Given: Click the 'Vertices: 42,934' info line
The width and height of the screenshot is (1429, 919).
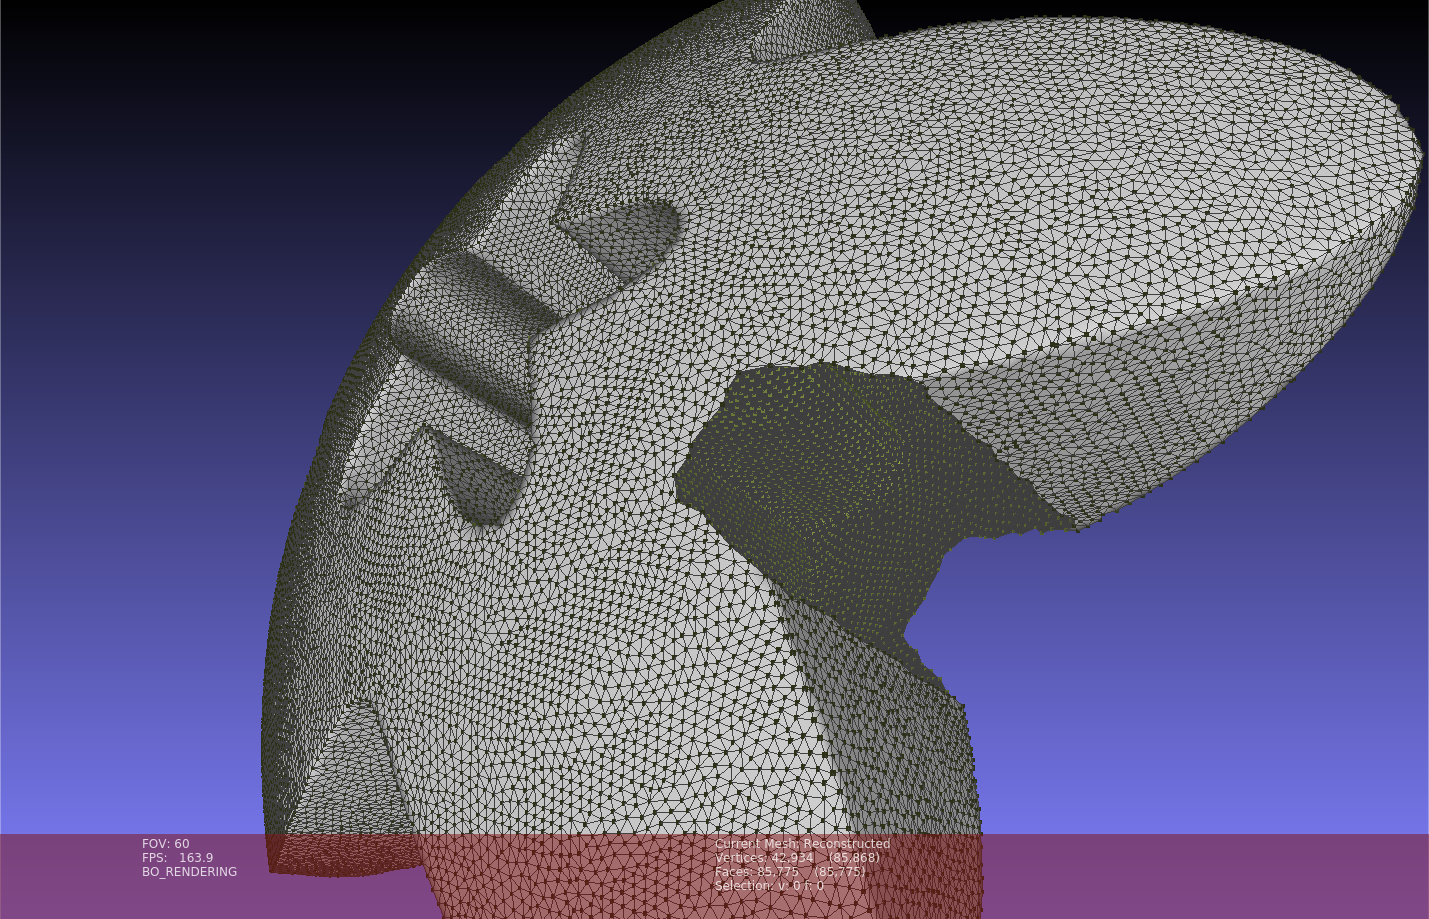Looking at the screenshot, I should pos(797,858).
